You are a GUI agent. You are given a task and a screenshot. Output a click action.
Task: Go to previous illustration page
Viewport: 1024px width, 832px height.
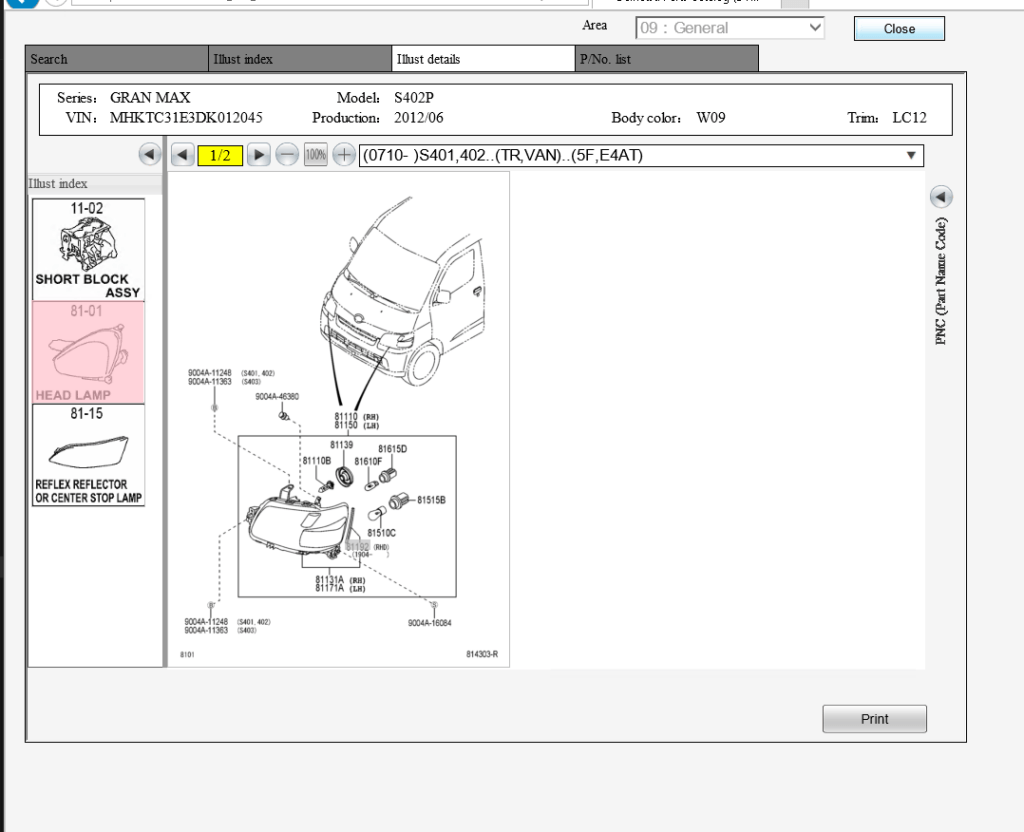182,155
